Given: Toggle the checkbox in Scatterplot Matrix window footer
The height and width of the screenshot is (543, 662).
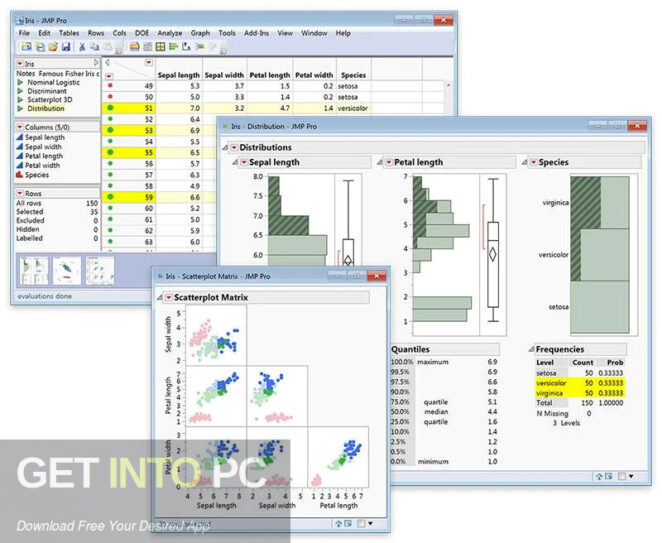Looking at the screenshot, I should [361, 524].
